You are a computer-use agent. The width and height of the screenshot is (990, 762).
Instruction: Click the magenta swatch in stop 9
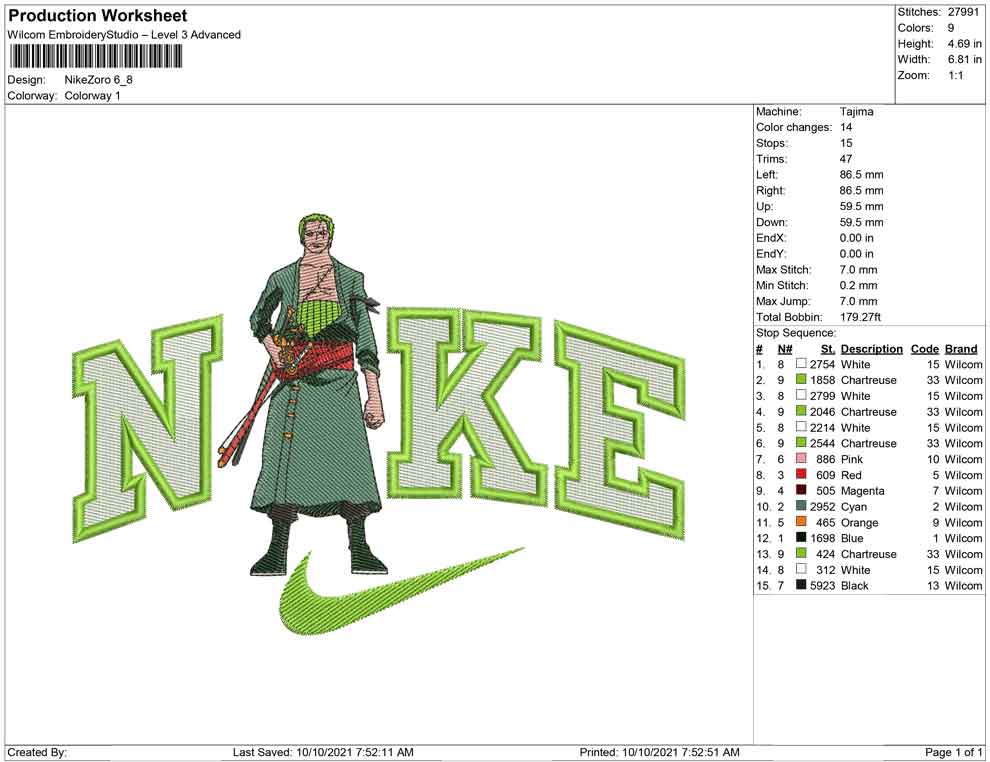(x=801, y=490)
